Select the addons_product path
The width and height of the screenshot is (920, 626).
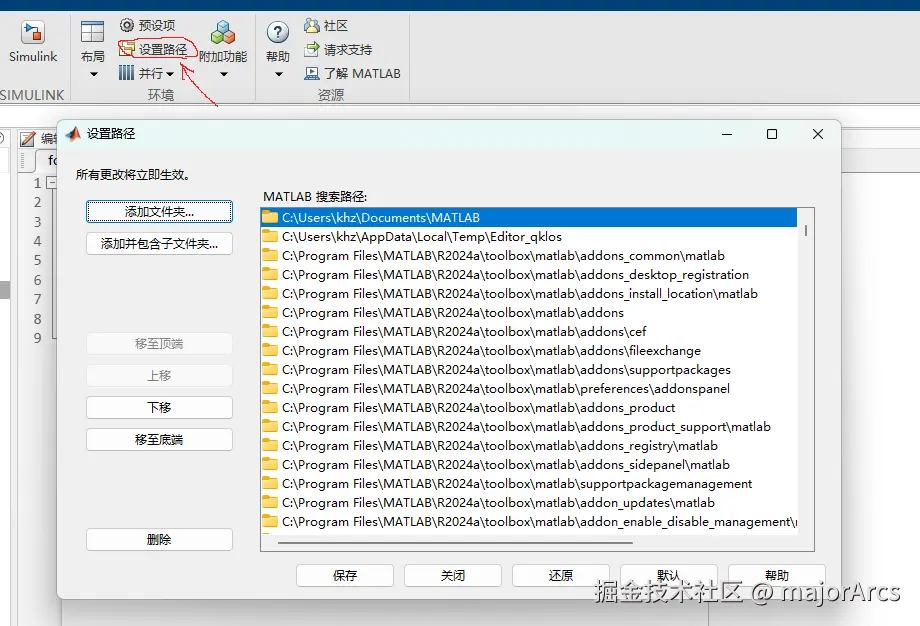(x=529, y=408)
